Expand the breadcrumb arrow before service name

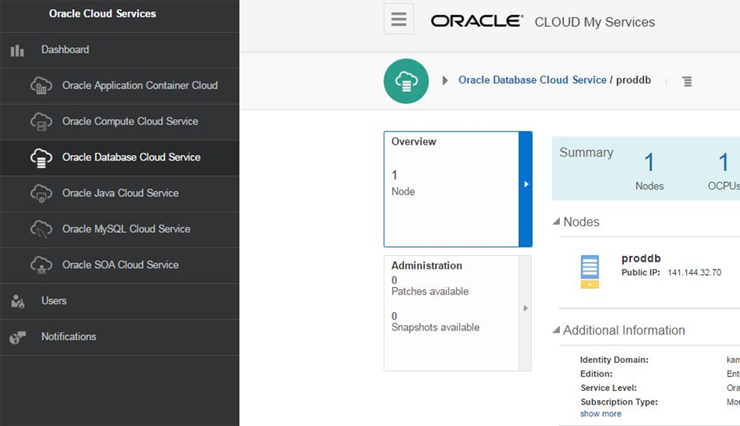pos(445,80)
